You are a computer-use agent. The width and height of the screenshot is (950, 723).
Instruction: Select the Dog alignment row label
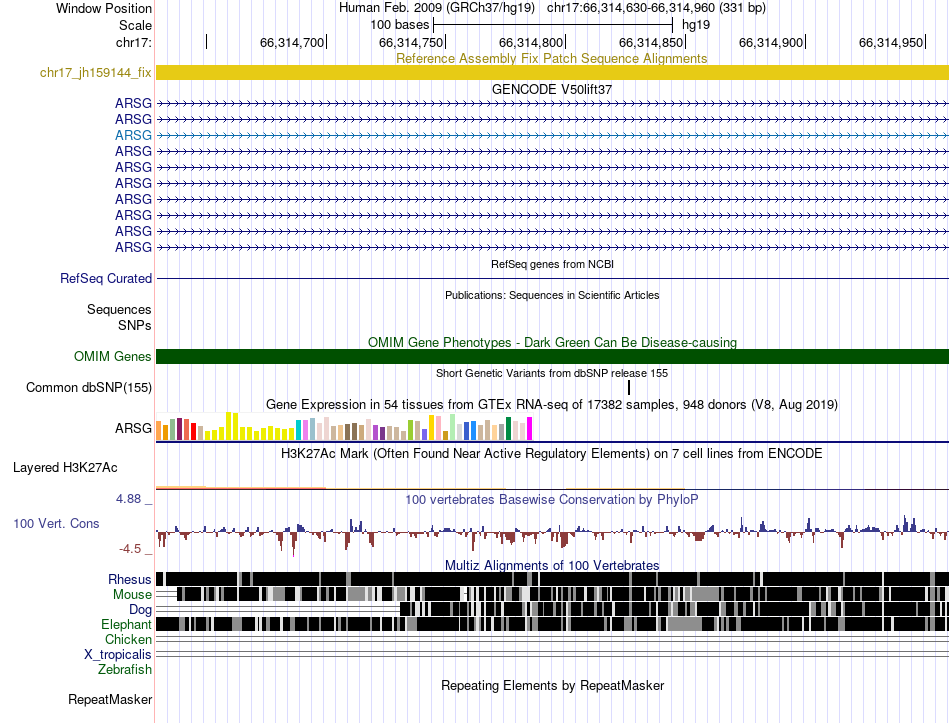pos(140,610)
